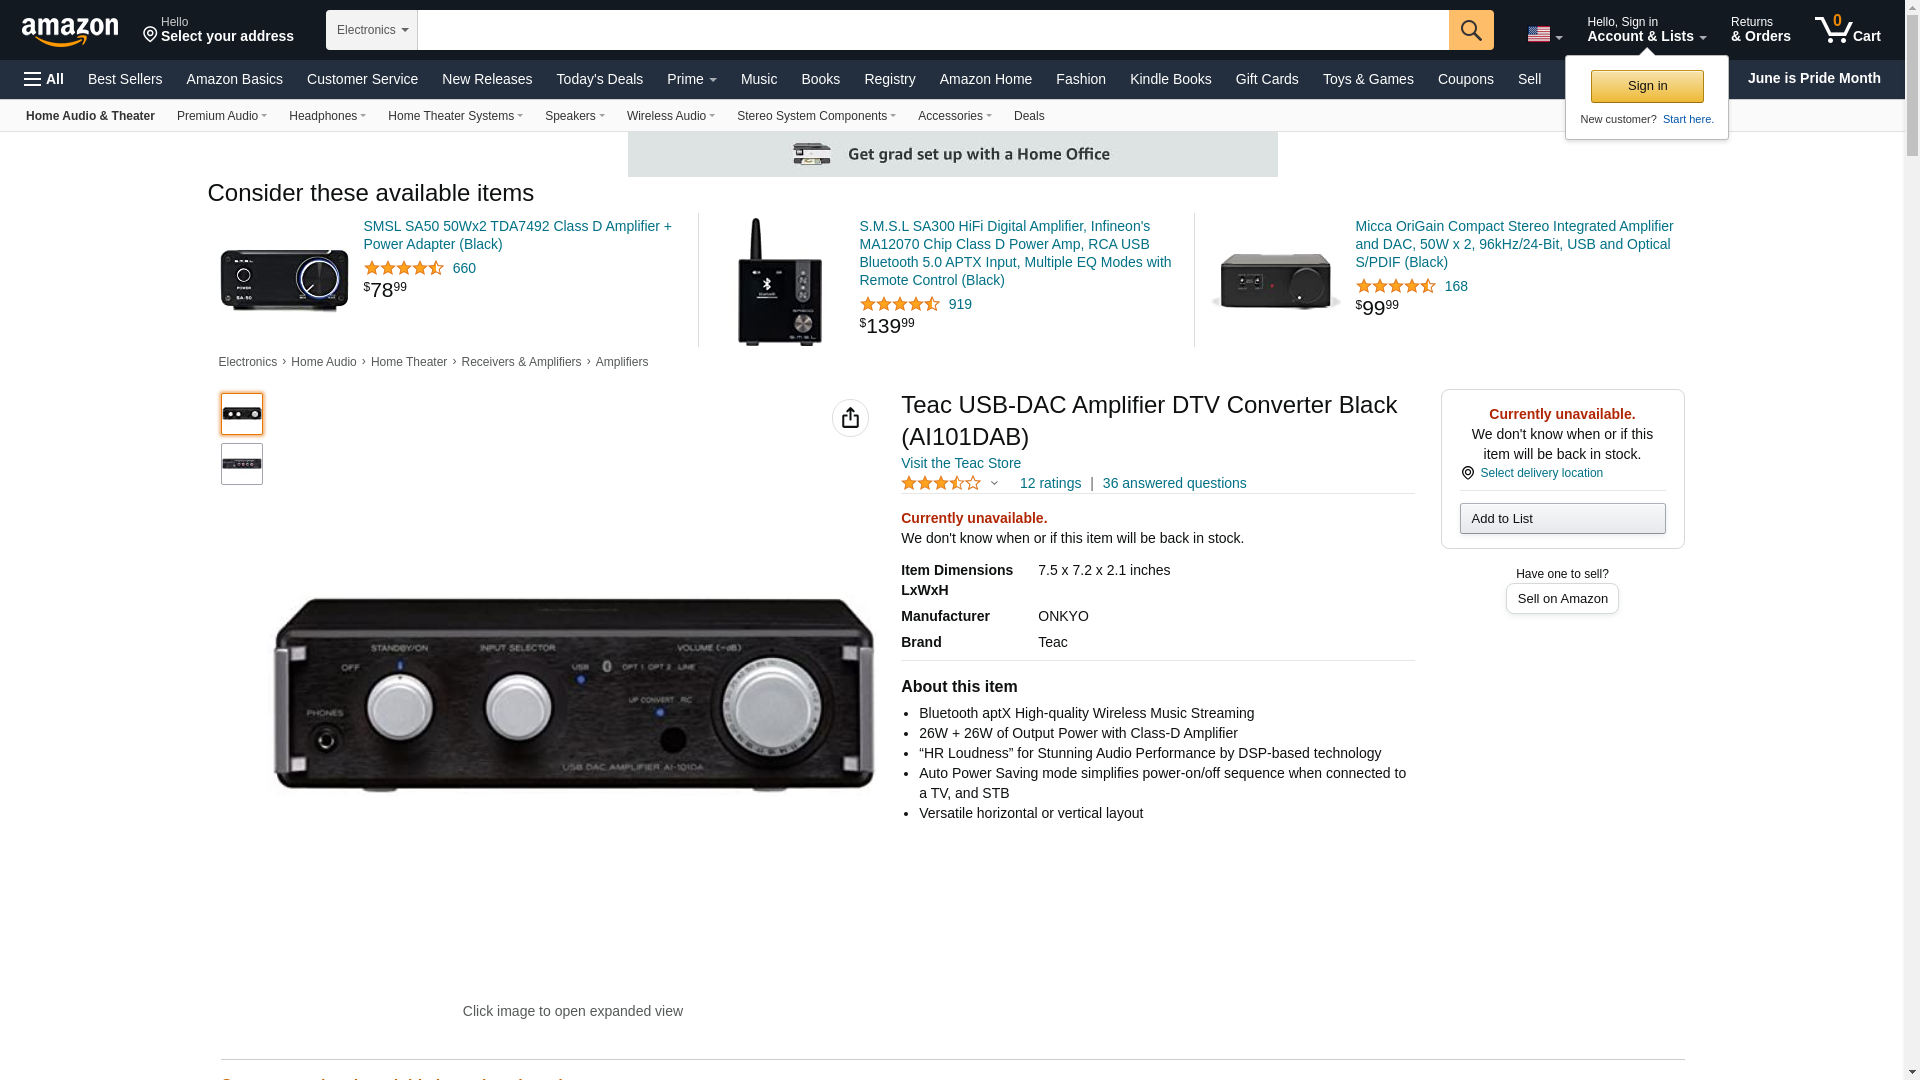Select the second product thumbnail
Image resolution: width=1920 pixels, height=1080 pixels.
[242, 464]
